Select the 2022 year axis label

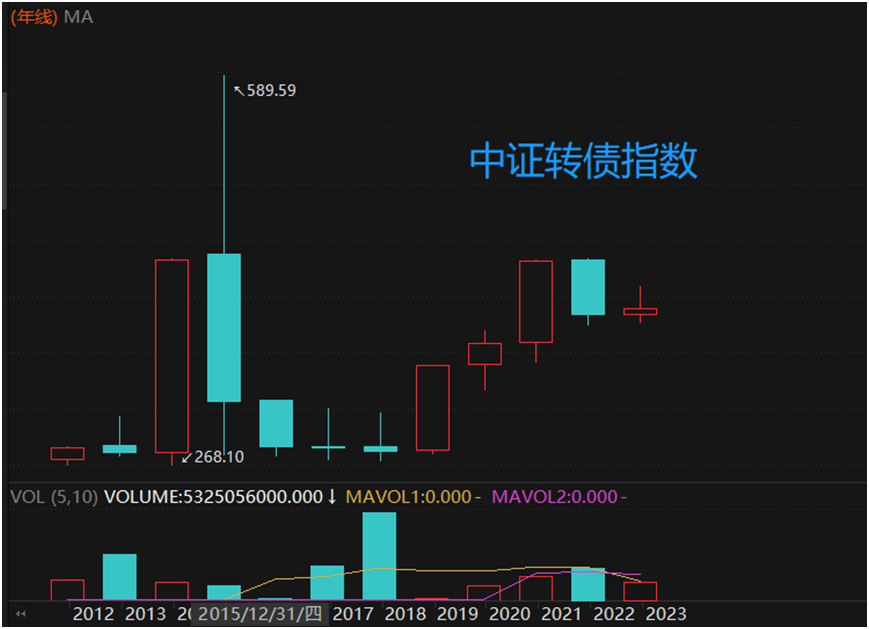[614, 614]
